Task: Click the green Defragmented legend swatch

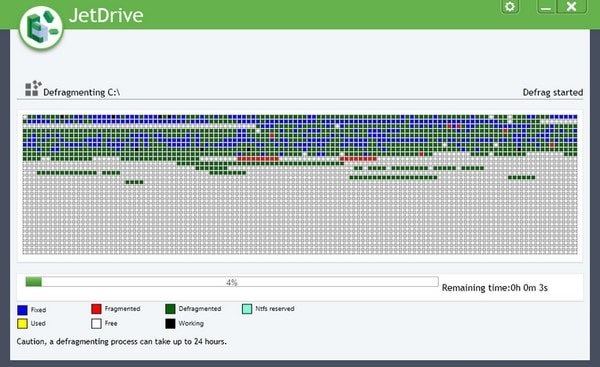Action: 170,309
